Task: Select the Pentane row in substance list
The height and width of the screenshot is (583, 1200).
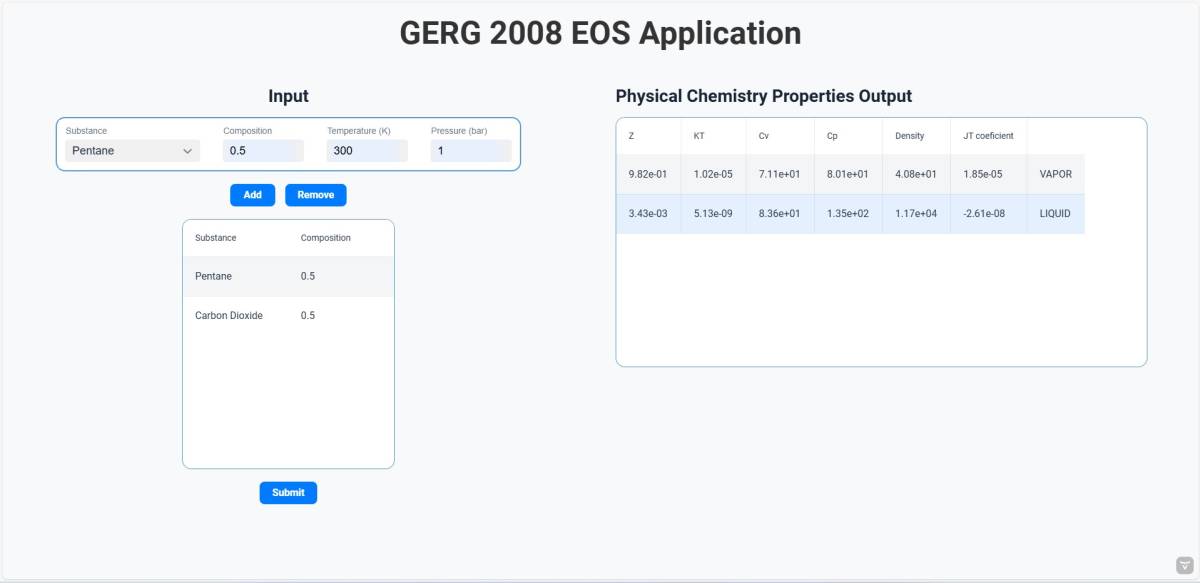Action: (288, 276)
